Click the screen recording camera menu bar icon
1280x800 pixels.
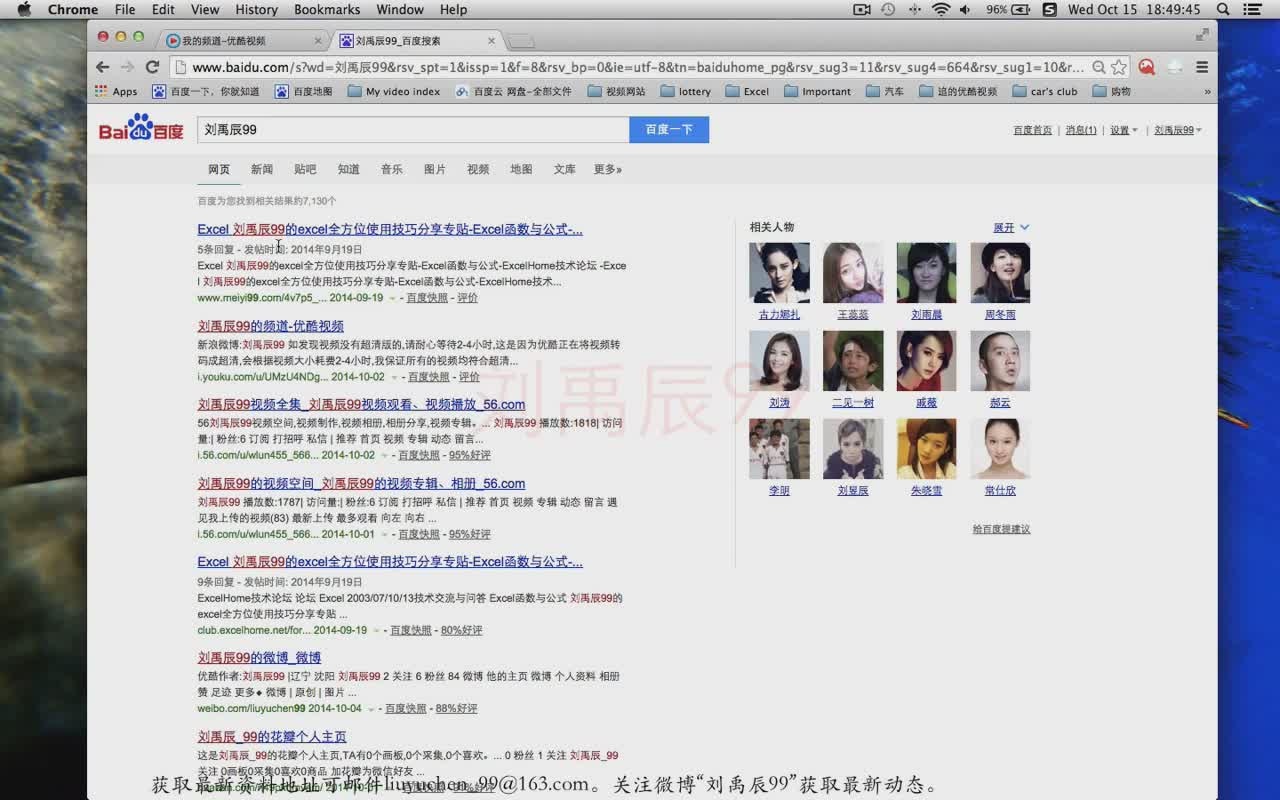tap(862, 9)
